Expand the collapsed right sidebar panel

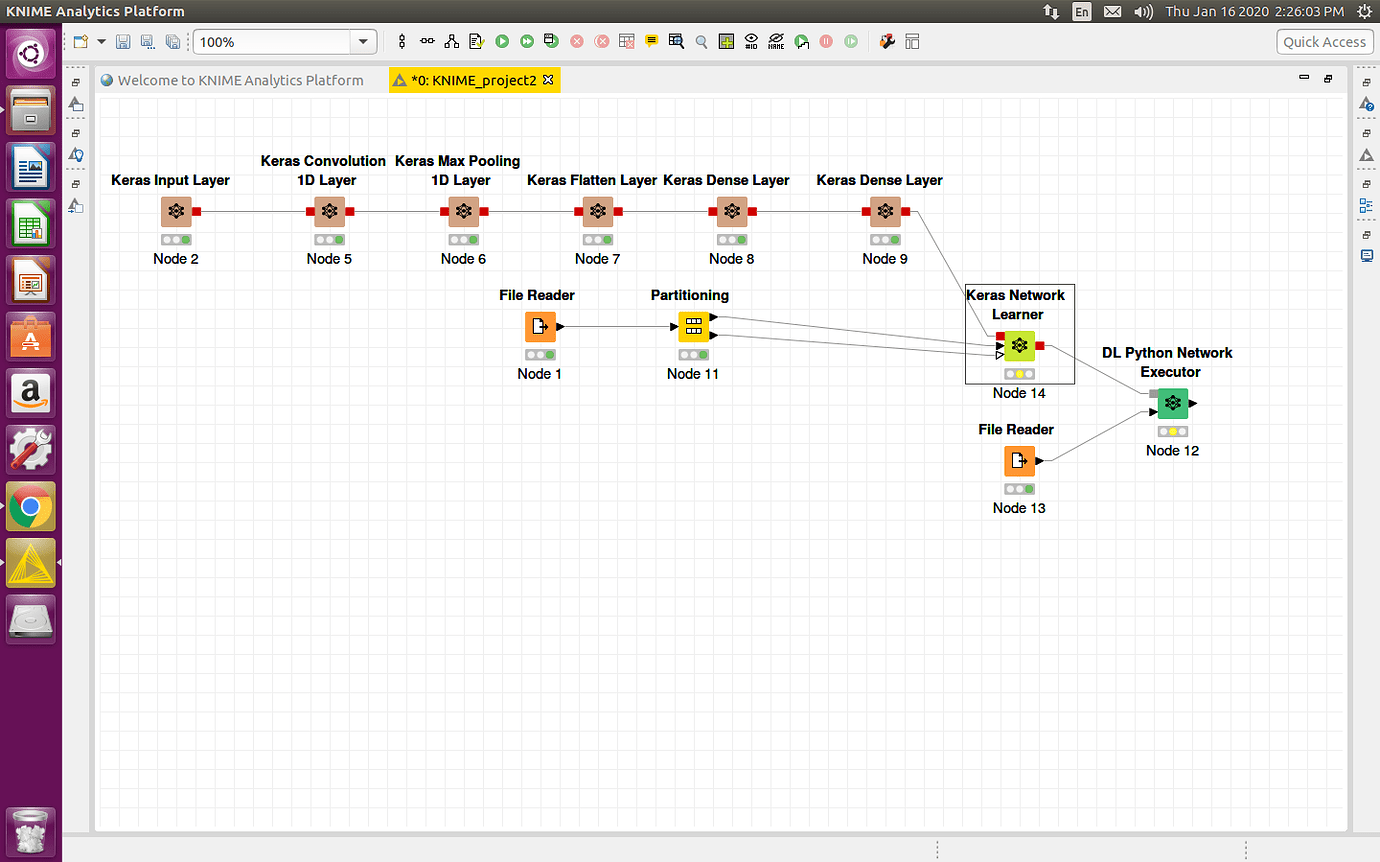[1367, 83]
